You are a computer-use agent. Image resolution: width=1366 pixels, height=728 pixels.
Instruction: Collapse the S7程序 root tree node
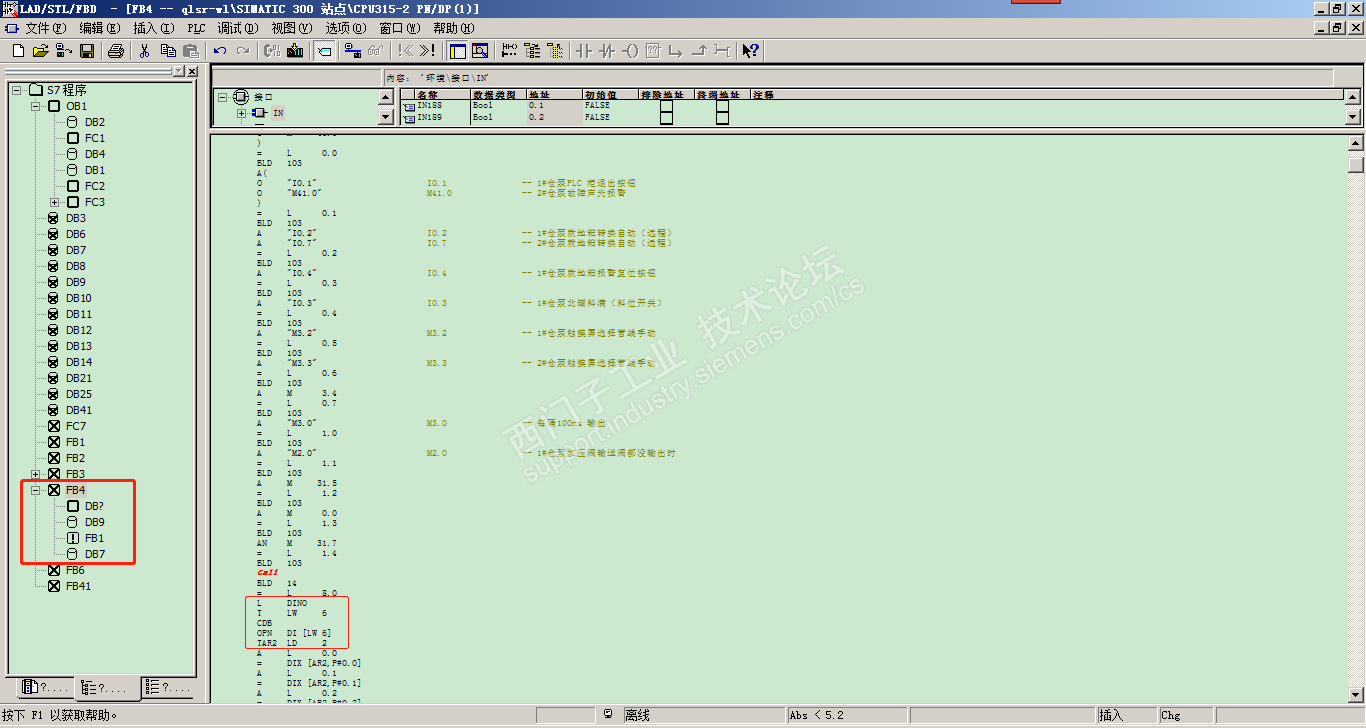(18, 90)
